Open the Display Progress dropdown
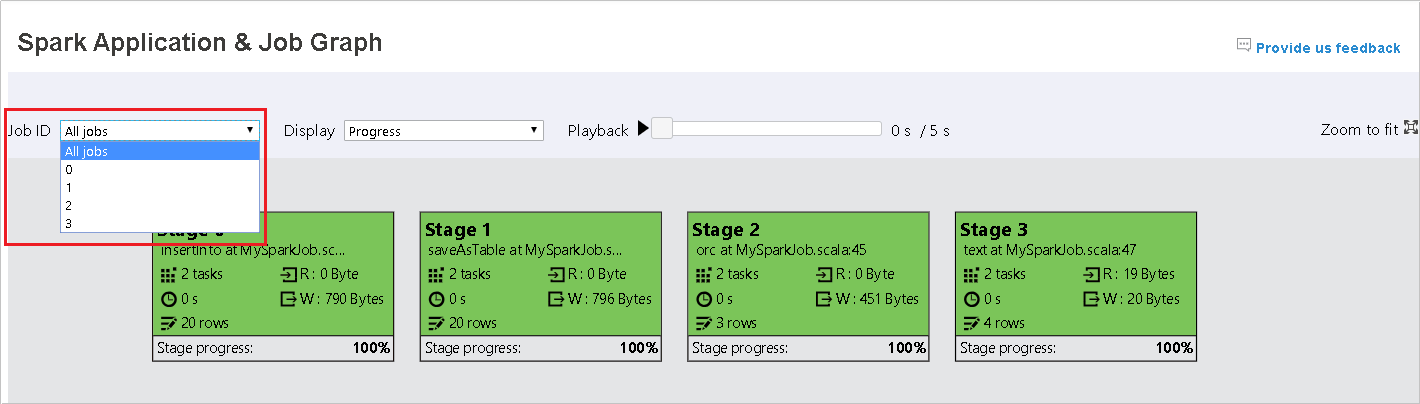1420x404 pixels. 443,131
